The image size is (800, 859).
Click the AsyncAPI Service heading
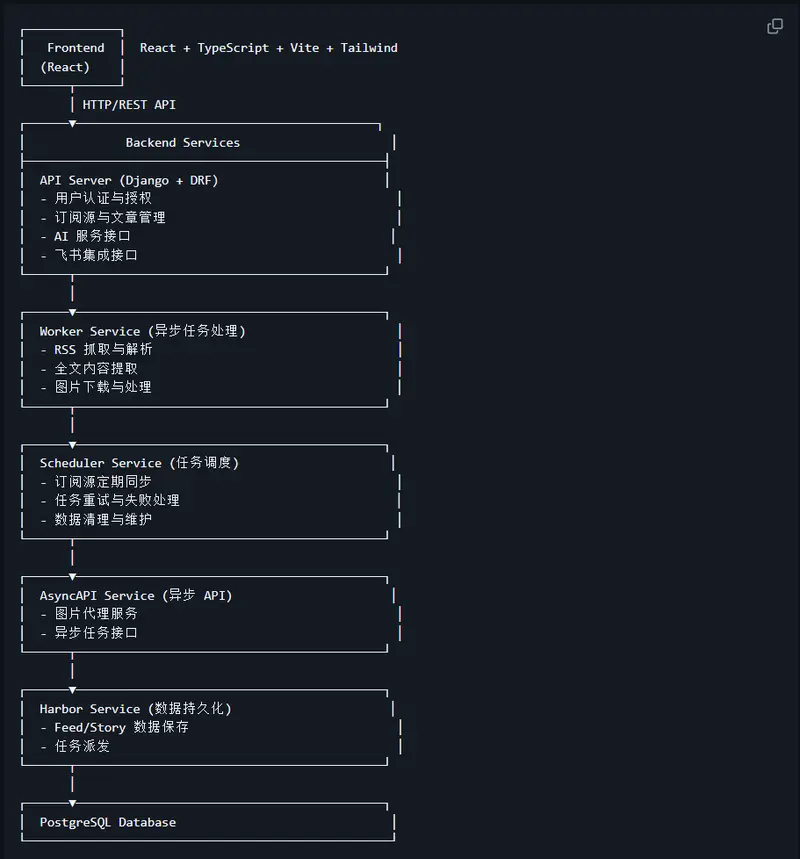click(x=135, y=595)
